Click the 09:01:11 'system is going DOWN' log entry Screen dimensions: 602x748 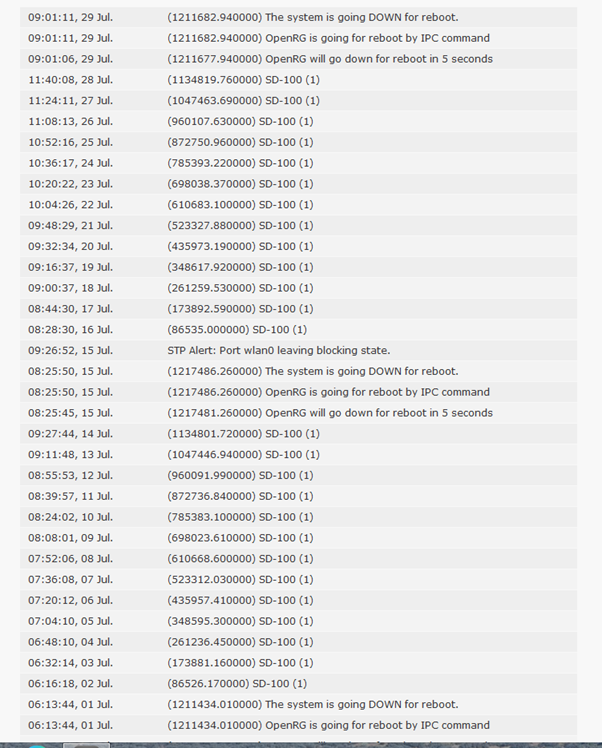[x=313, y=17]
